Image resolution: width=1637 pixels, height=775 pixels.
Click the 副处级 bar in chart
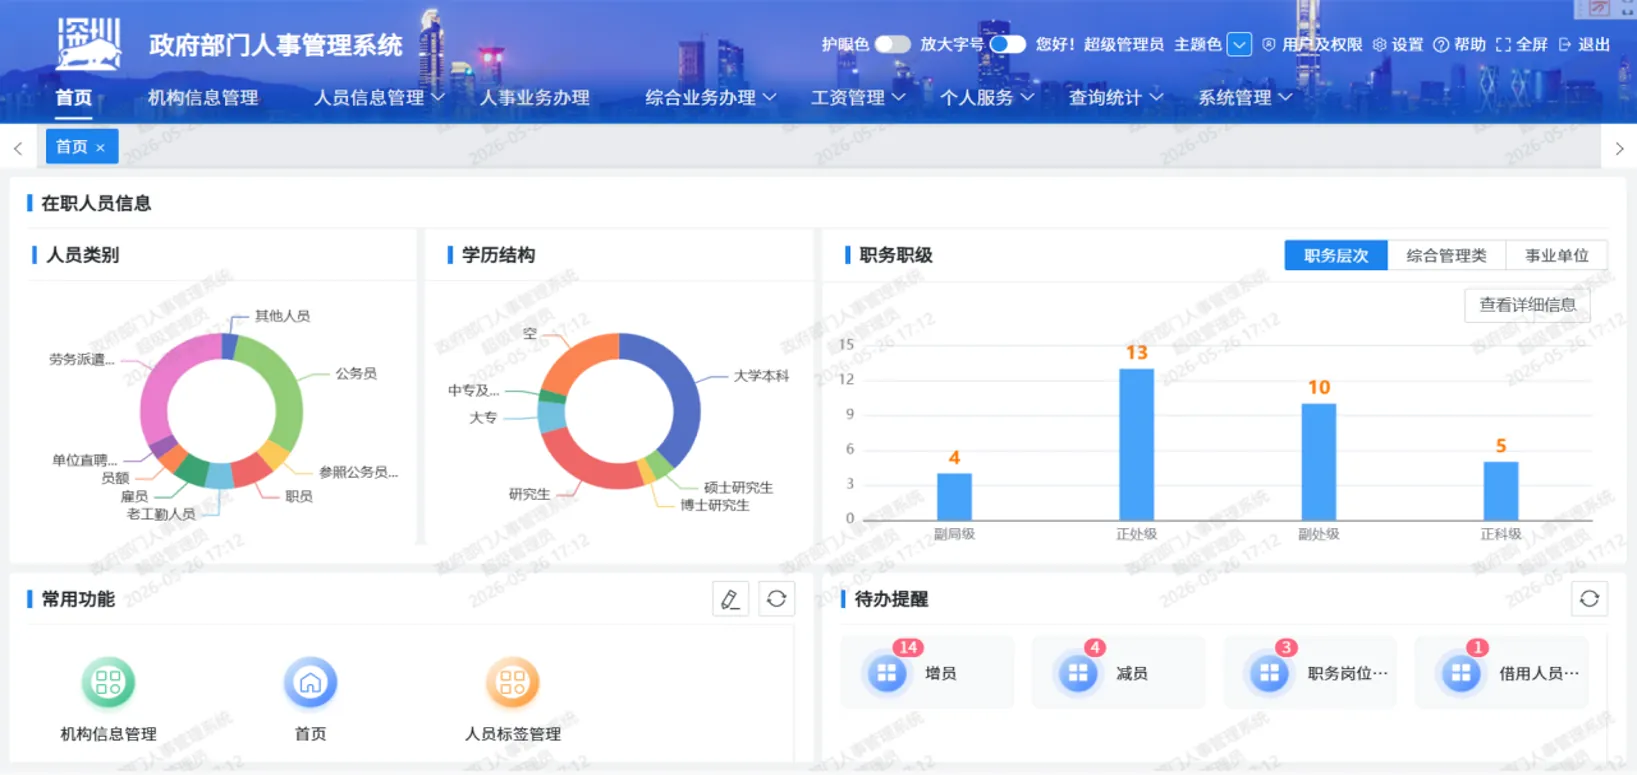click(1318, 462)
